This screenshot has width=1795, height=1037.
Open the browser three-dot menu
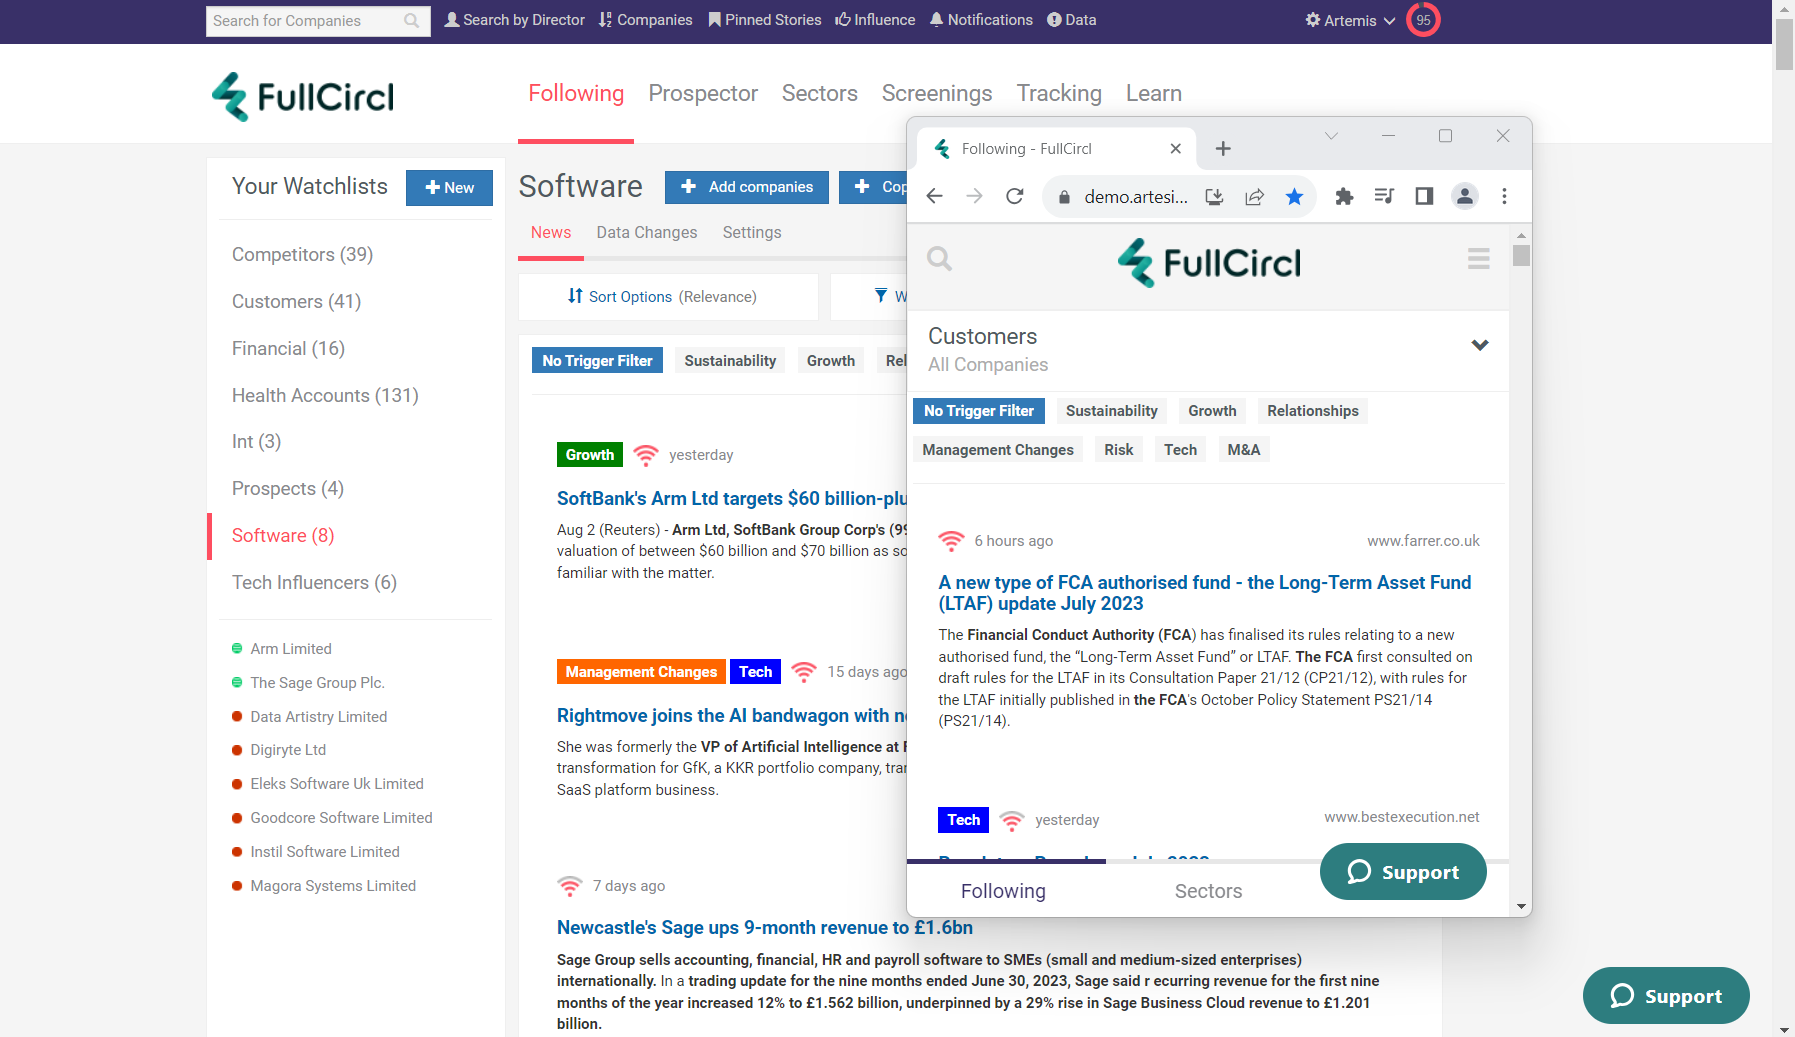point(1504,196)
